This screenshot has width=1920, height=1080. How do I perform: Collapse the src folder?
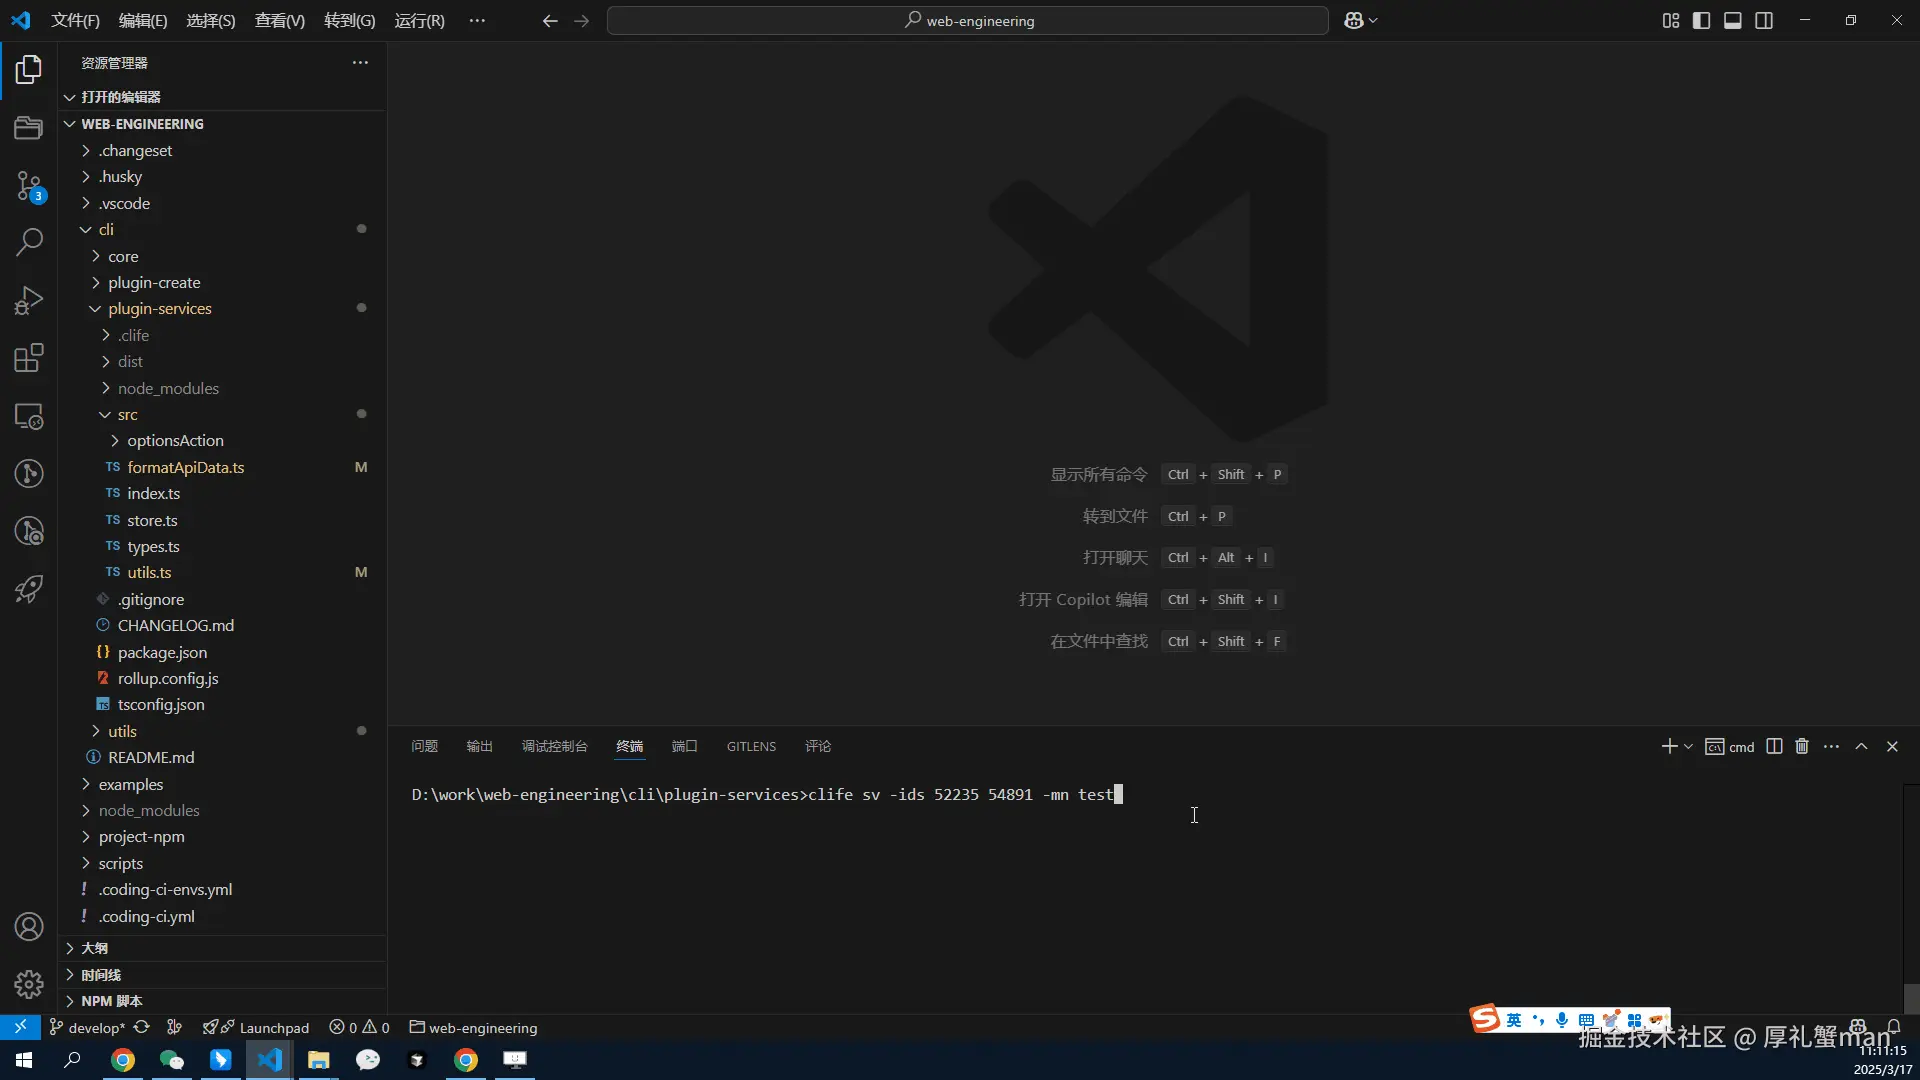pyautogui.click(x=127, y=415)
